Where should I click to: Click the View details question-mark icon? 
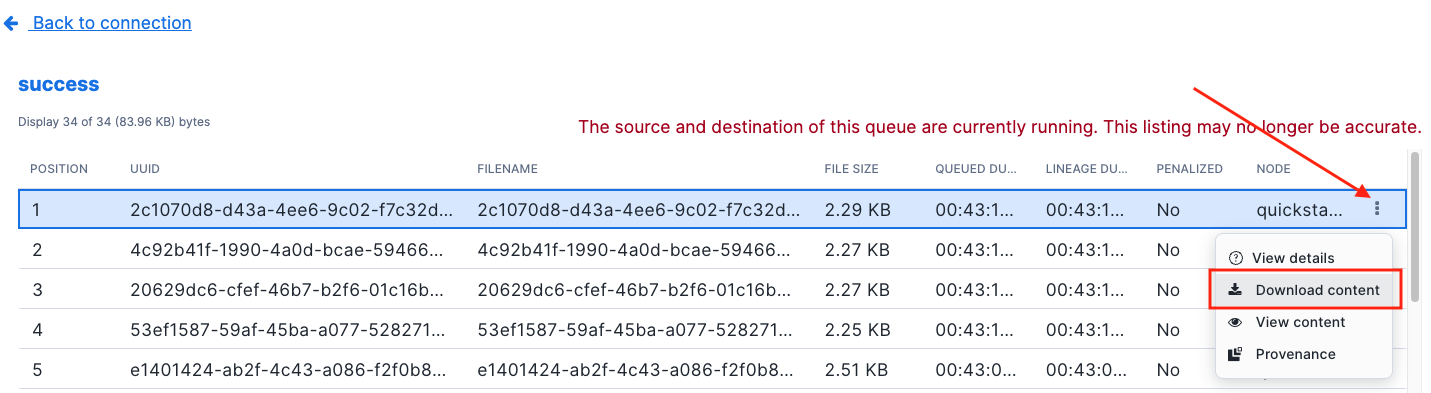coord(1235,258)
